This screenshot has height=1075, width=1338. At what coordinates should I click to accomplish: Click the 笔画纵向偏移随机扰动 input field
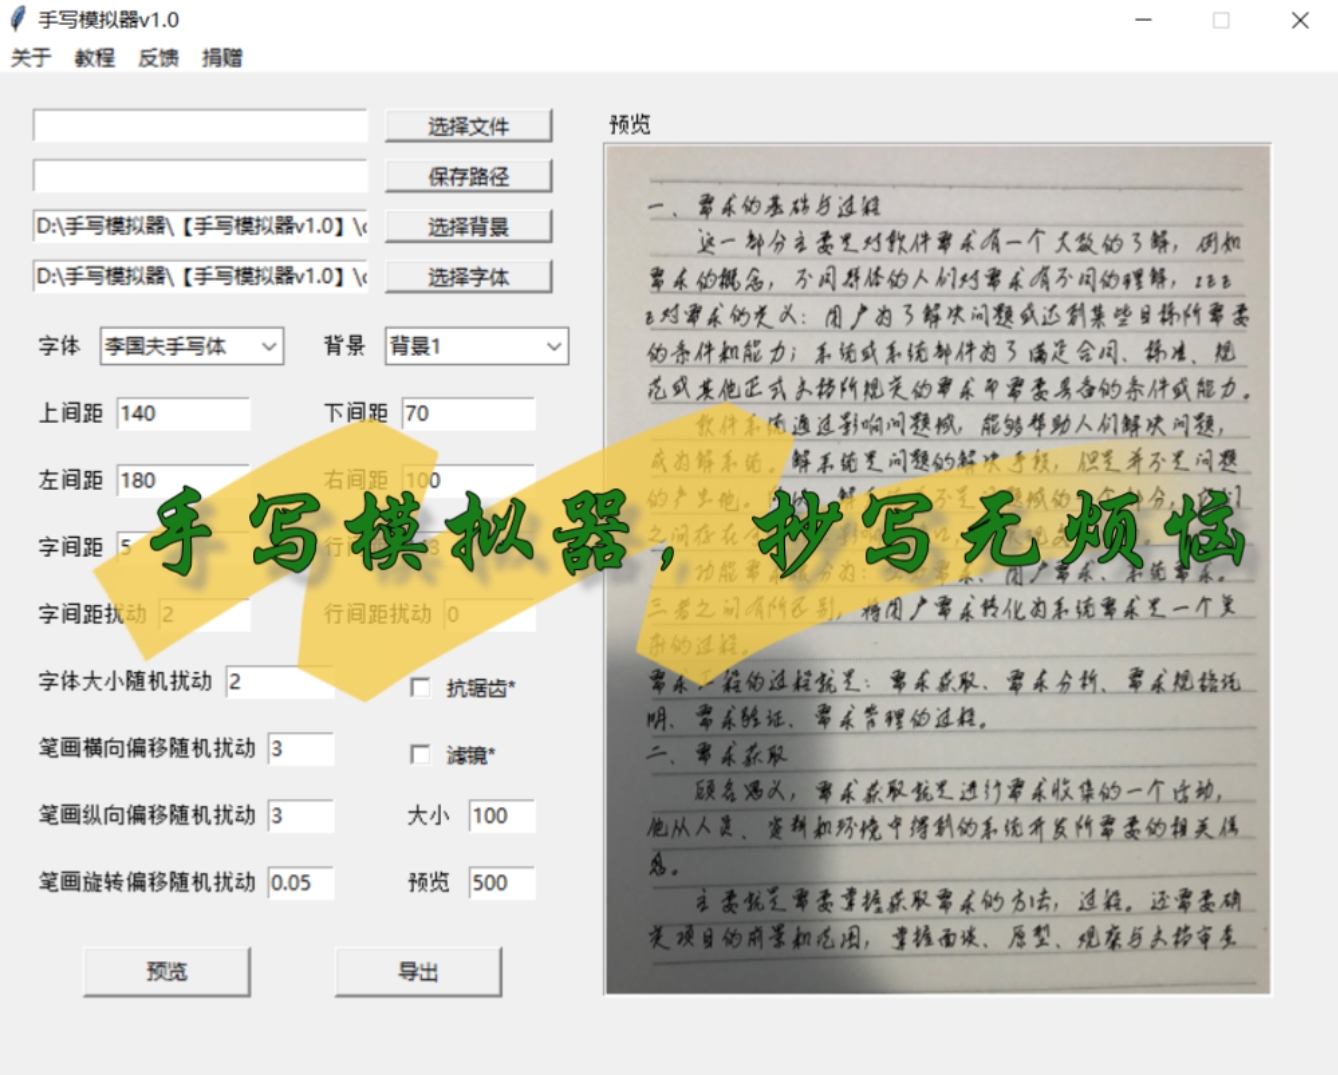click(x=300, y=815)
